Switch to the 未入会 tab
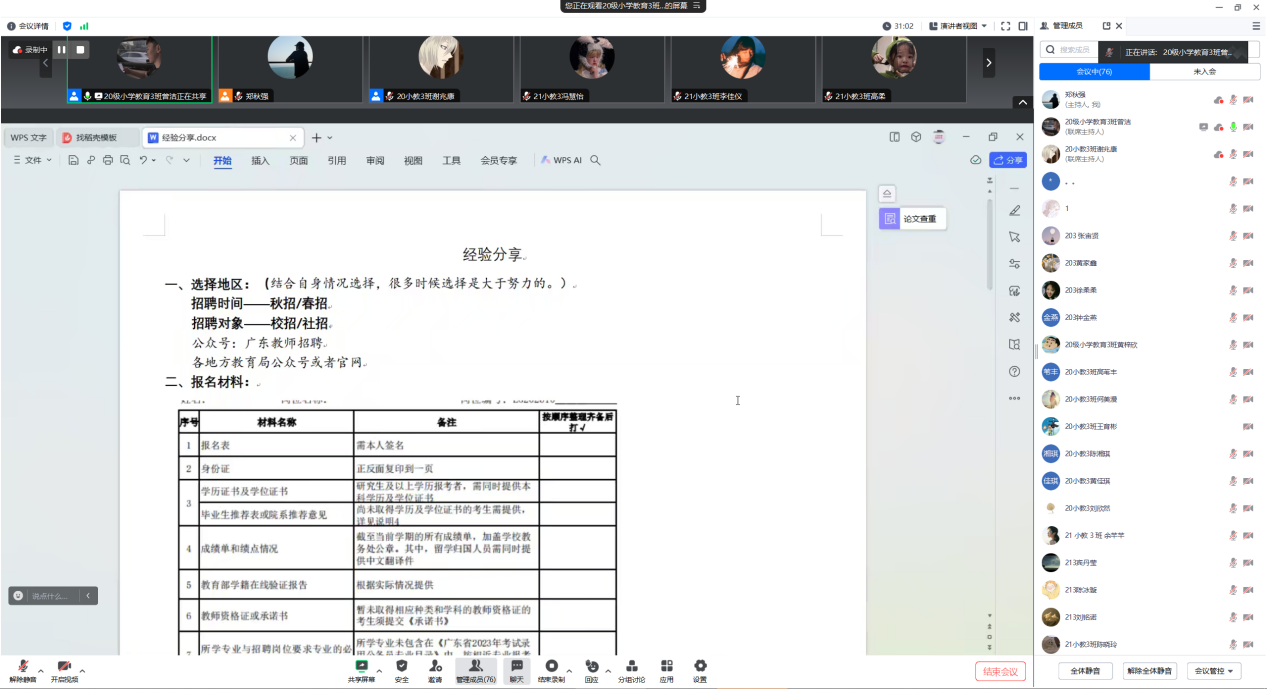Image resolution: width=1267 pixels, height=689 pixels. 1204,72
